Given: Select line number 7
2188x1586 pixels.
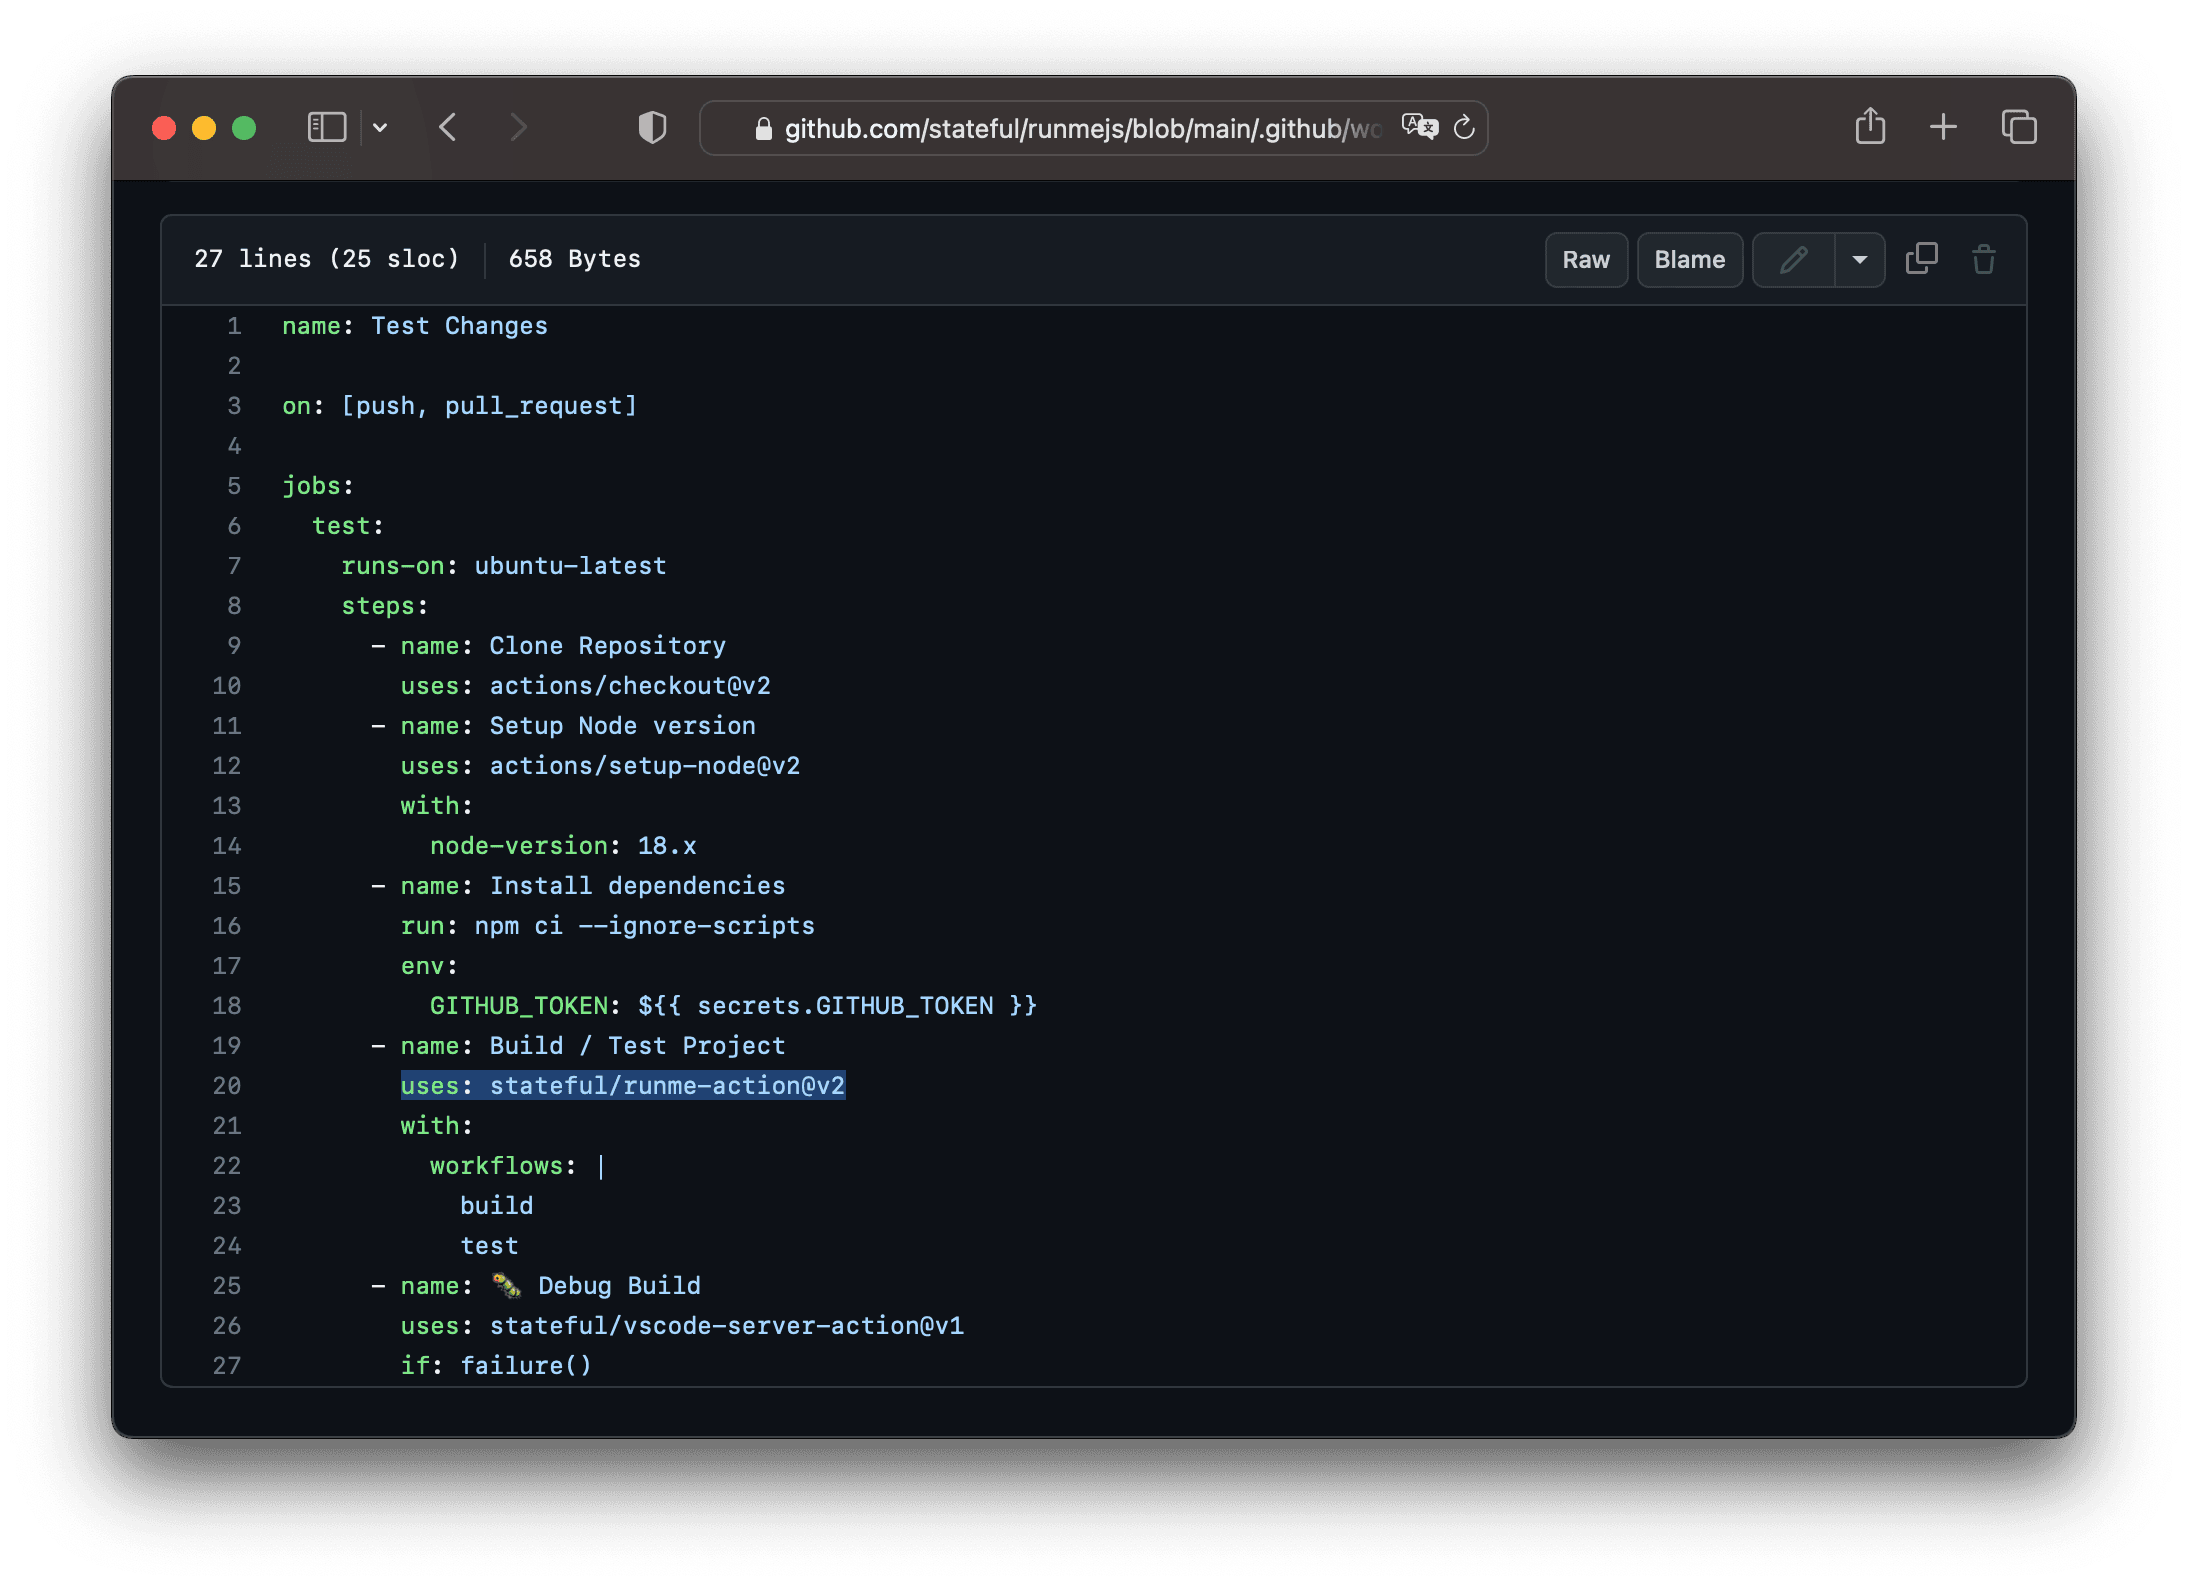Looking at the screenshot, I should (234, 566).
